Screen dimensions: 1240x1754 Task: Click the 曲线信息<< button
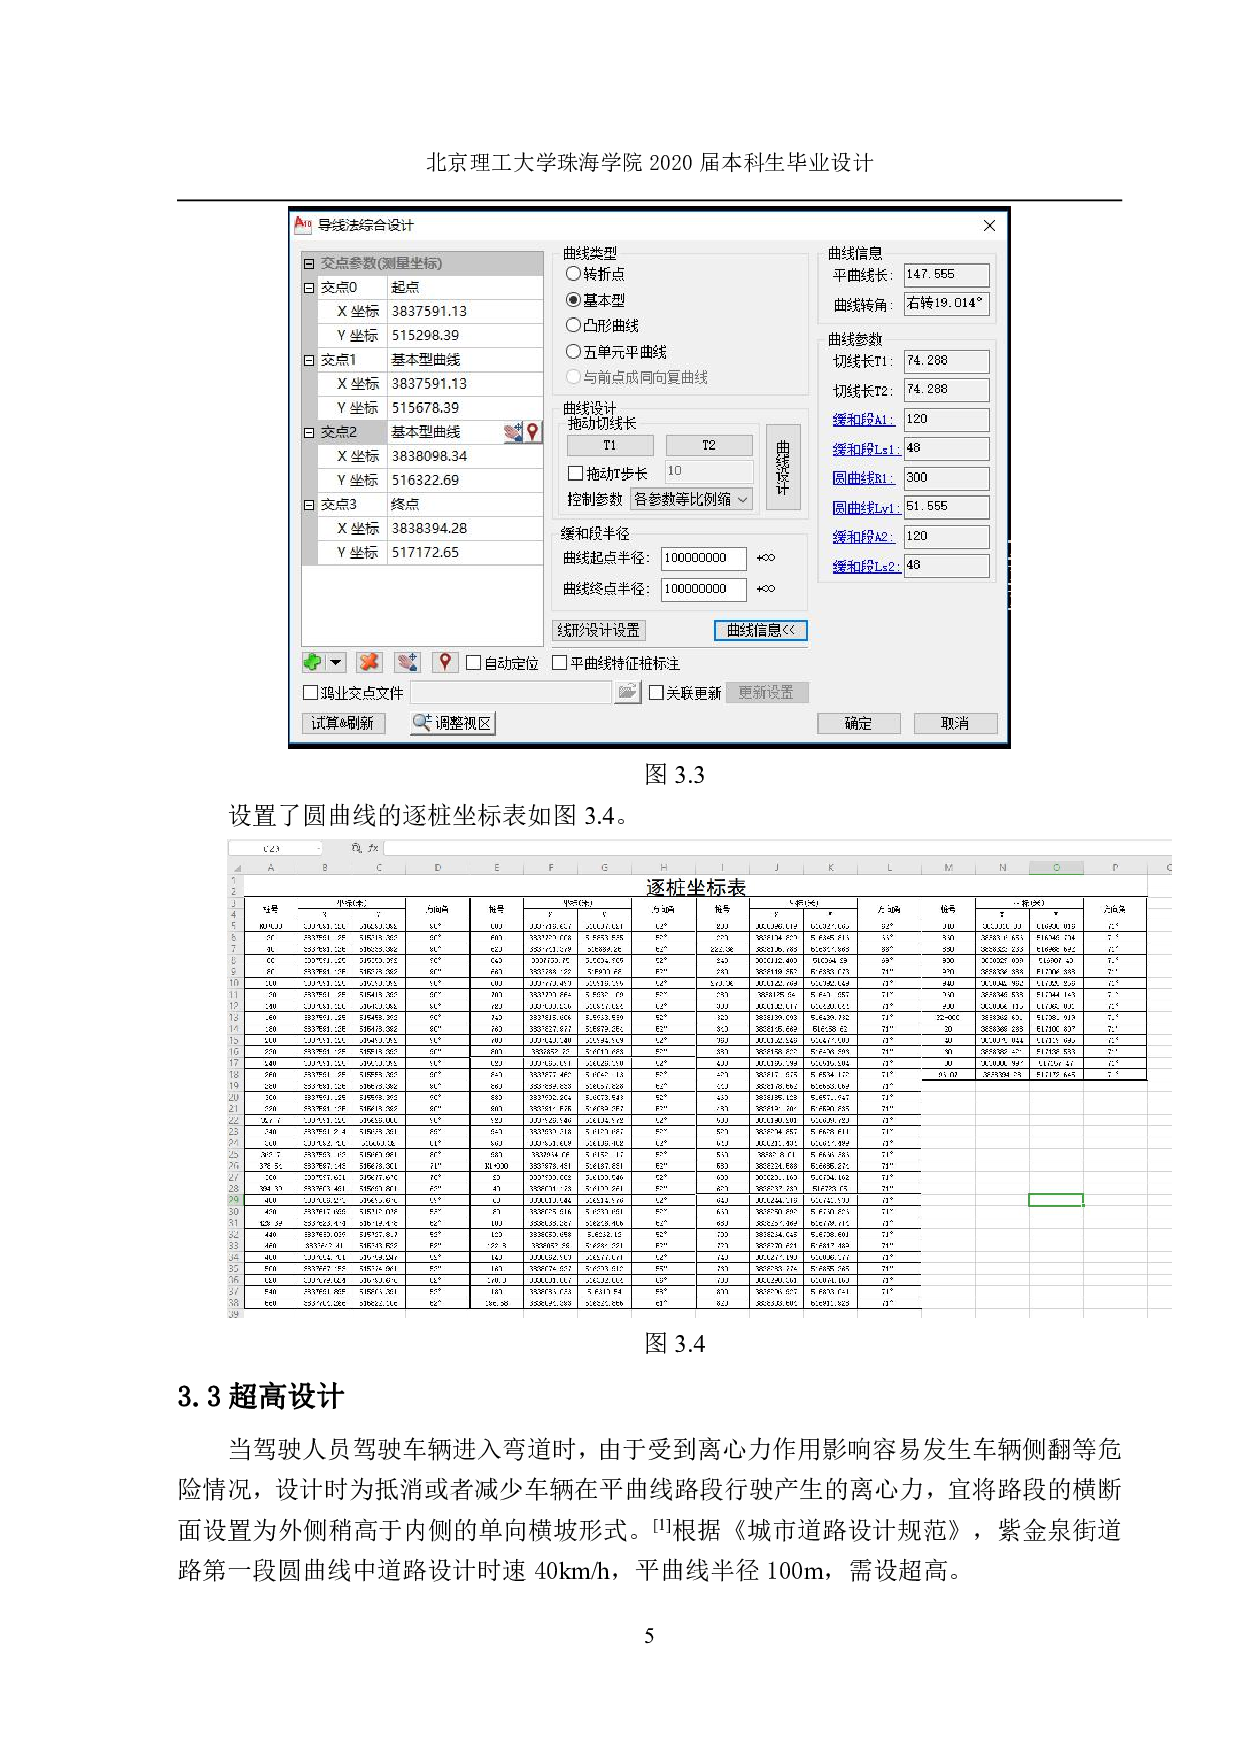pos(760,630)
